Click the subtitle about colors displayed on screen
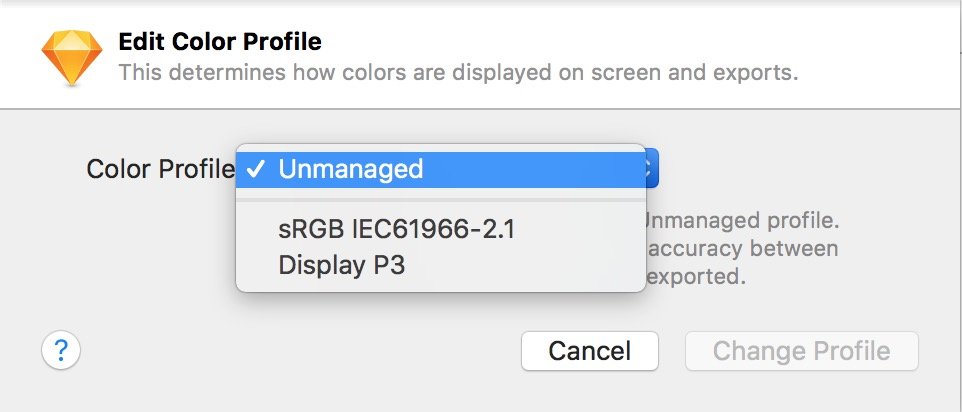962x412 pixels. pos(458,72)
